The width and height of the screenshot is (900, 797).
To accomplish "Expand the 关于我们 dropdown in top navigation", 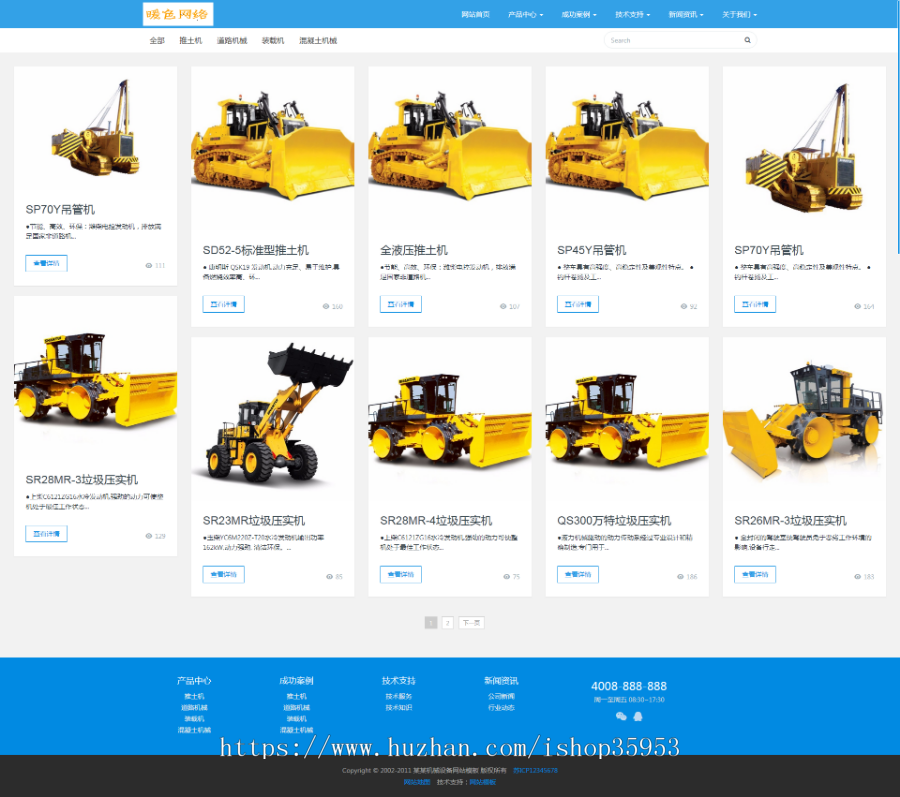I will click(x=739, y=14).
